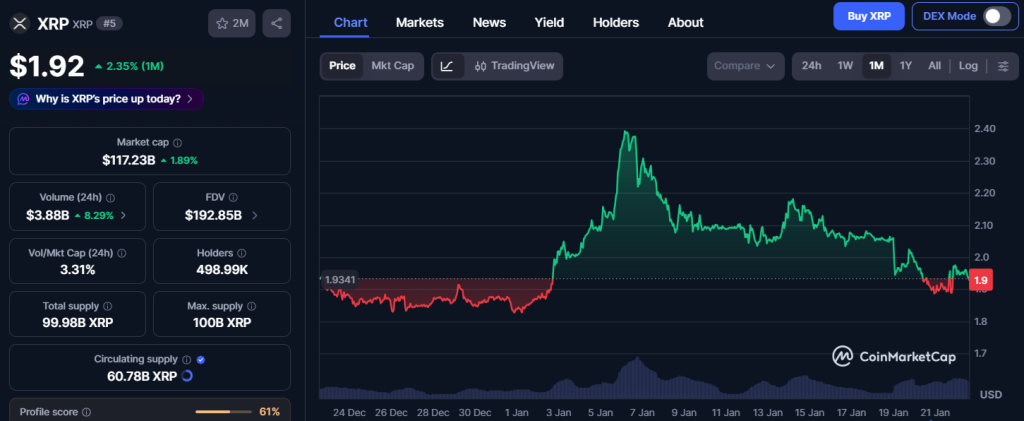Expand 'Why is XRP's price up today?'
The height and width of the screenshot is (421, 1024).
coord(106,99)
